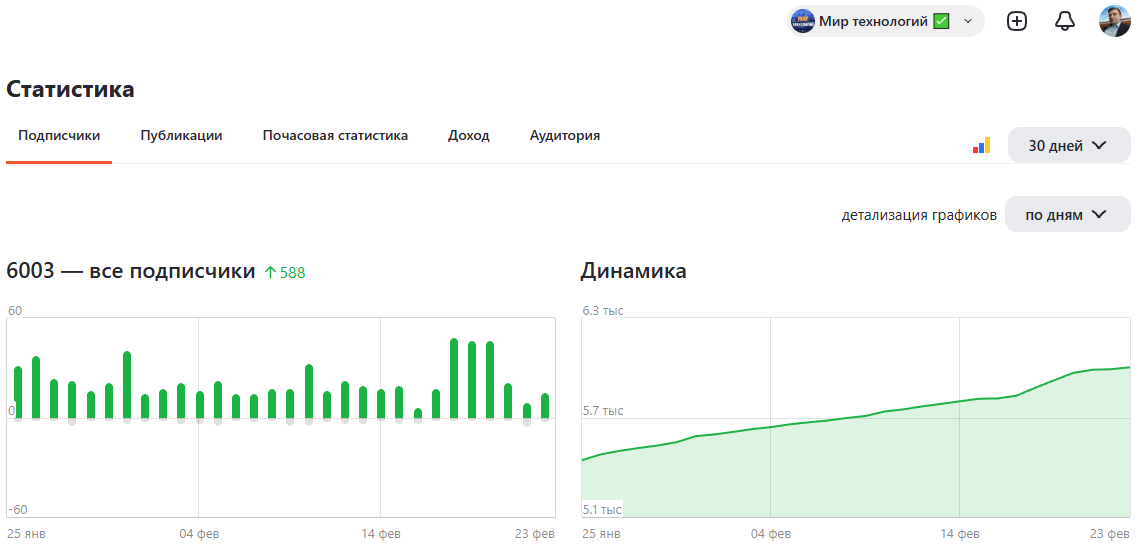
Task: Click 14 фев label under subscribers bar chart
Action: pos(381,534)
